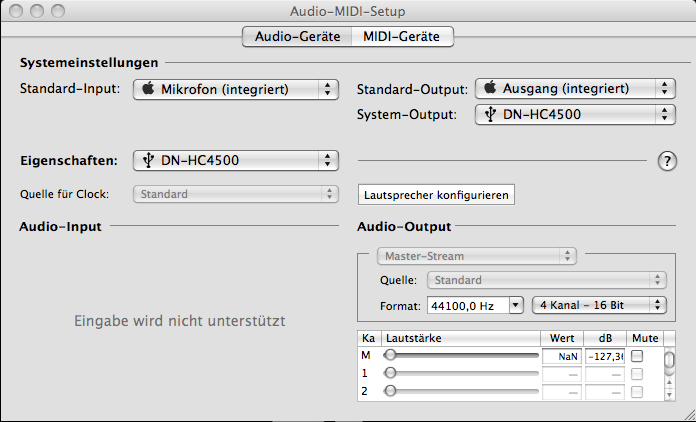This screenshot has width=696, height=422.
Task: Expand the 44100,0 Hz format combo box
Action: tap(516, 304)
